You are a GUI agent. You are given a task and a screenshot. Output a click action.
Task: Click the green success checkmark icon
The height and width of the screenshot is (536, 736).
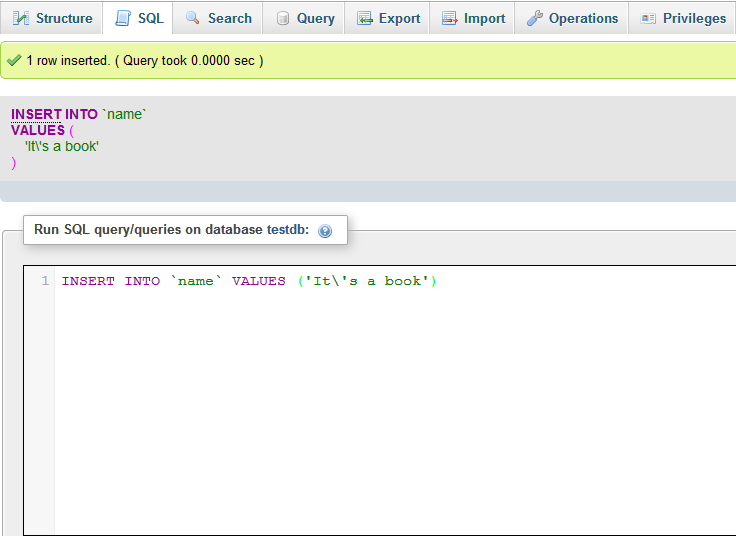tap(15, 60)
